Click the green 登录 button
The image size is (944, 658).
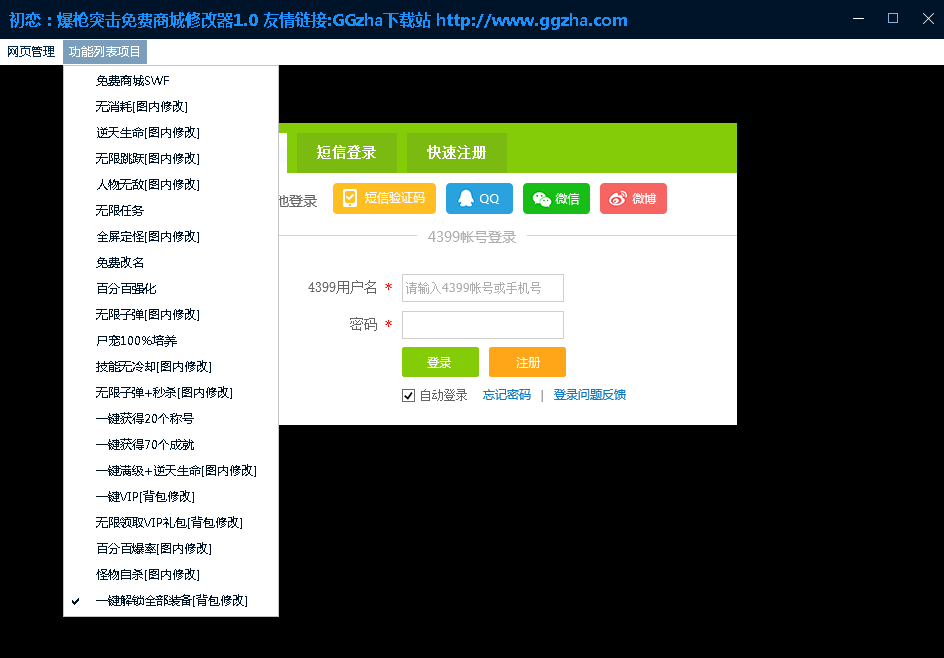pyautogui.click(x=441, y=362)
